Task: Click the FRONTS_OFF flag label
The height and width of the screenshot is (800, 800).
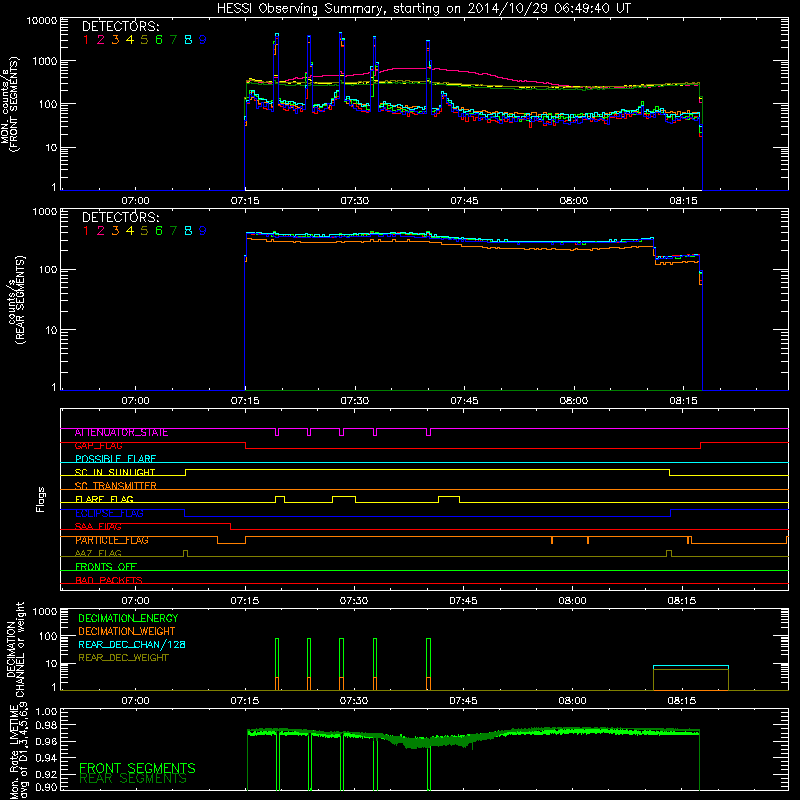Action: pyautogui.click(x=106, y=567)
